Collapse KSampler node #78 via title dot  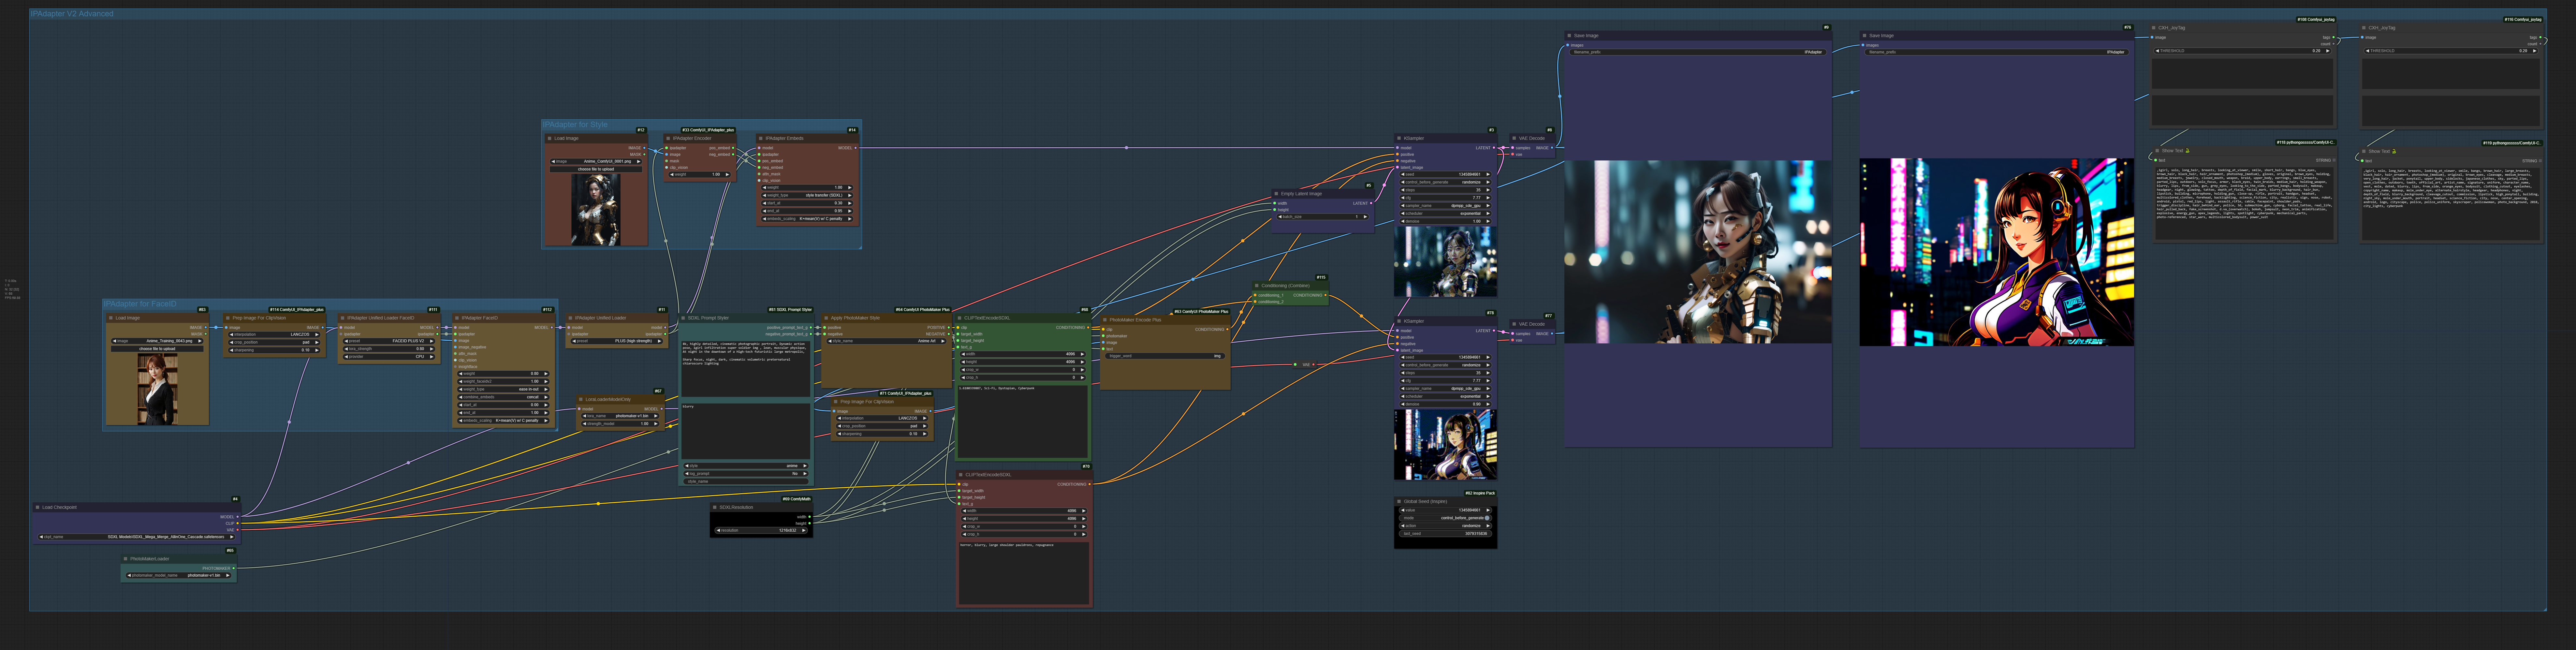pos(1399,321)
